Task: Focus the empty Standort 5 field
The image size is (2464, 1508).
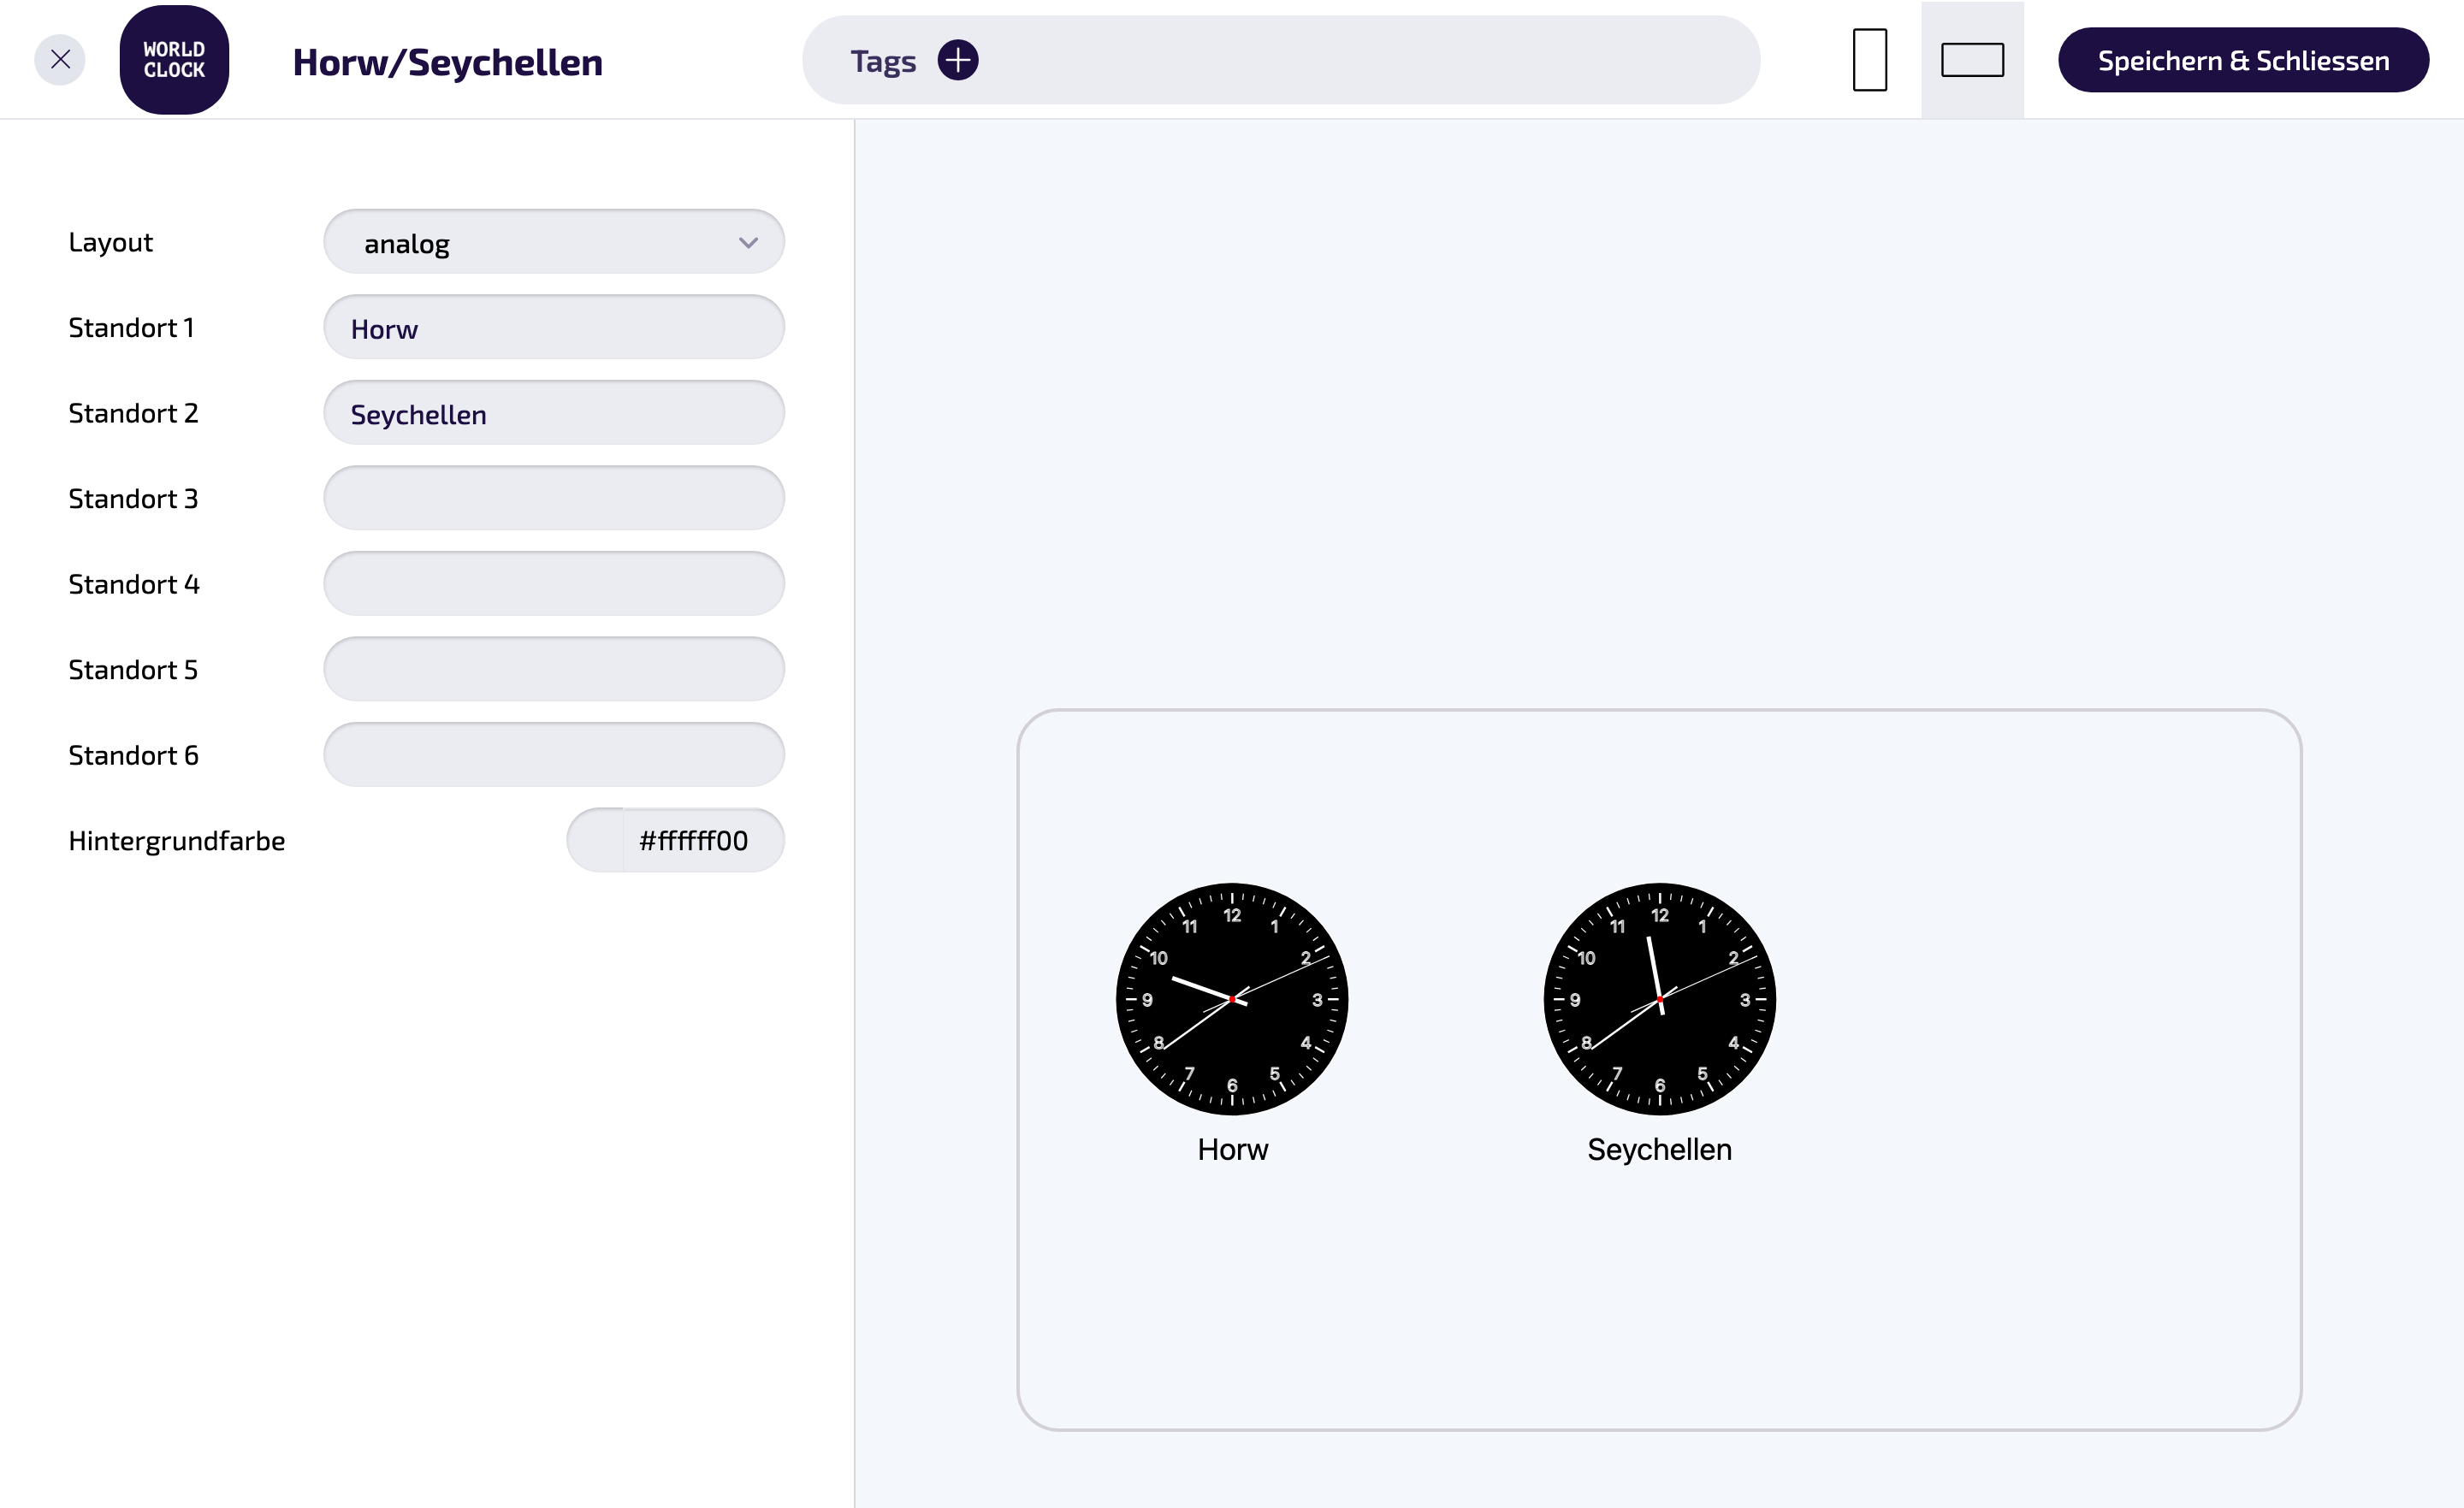Action: (x=554, y=669)
